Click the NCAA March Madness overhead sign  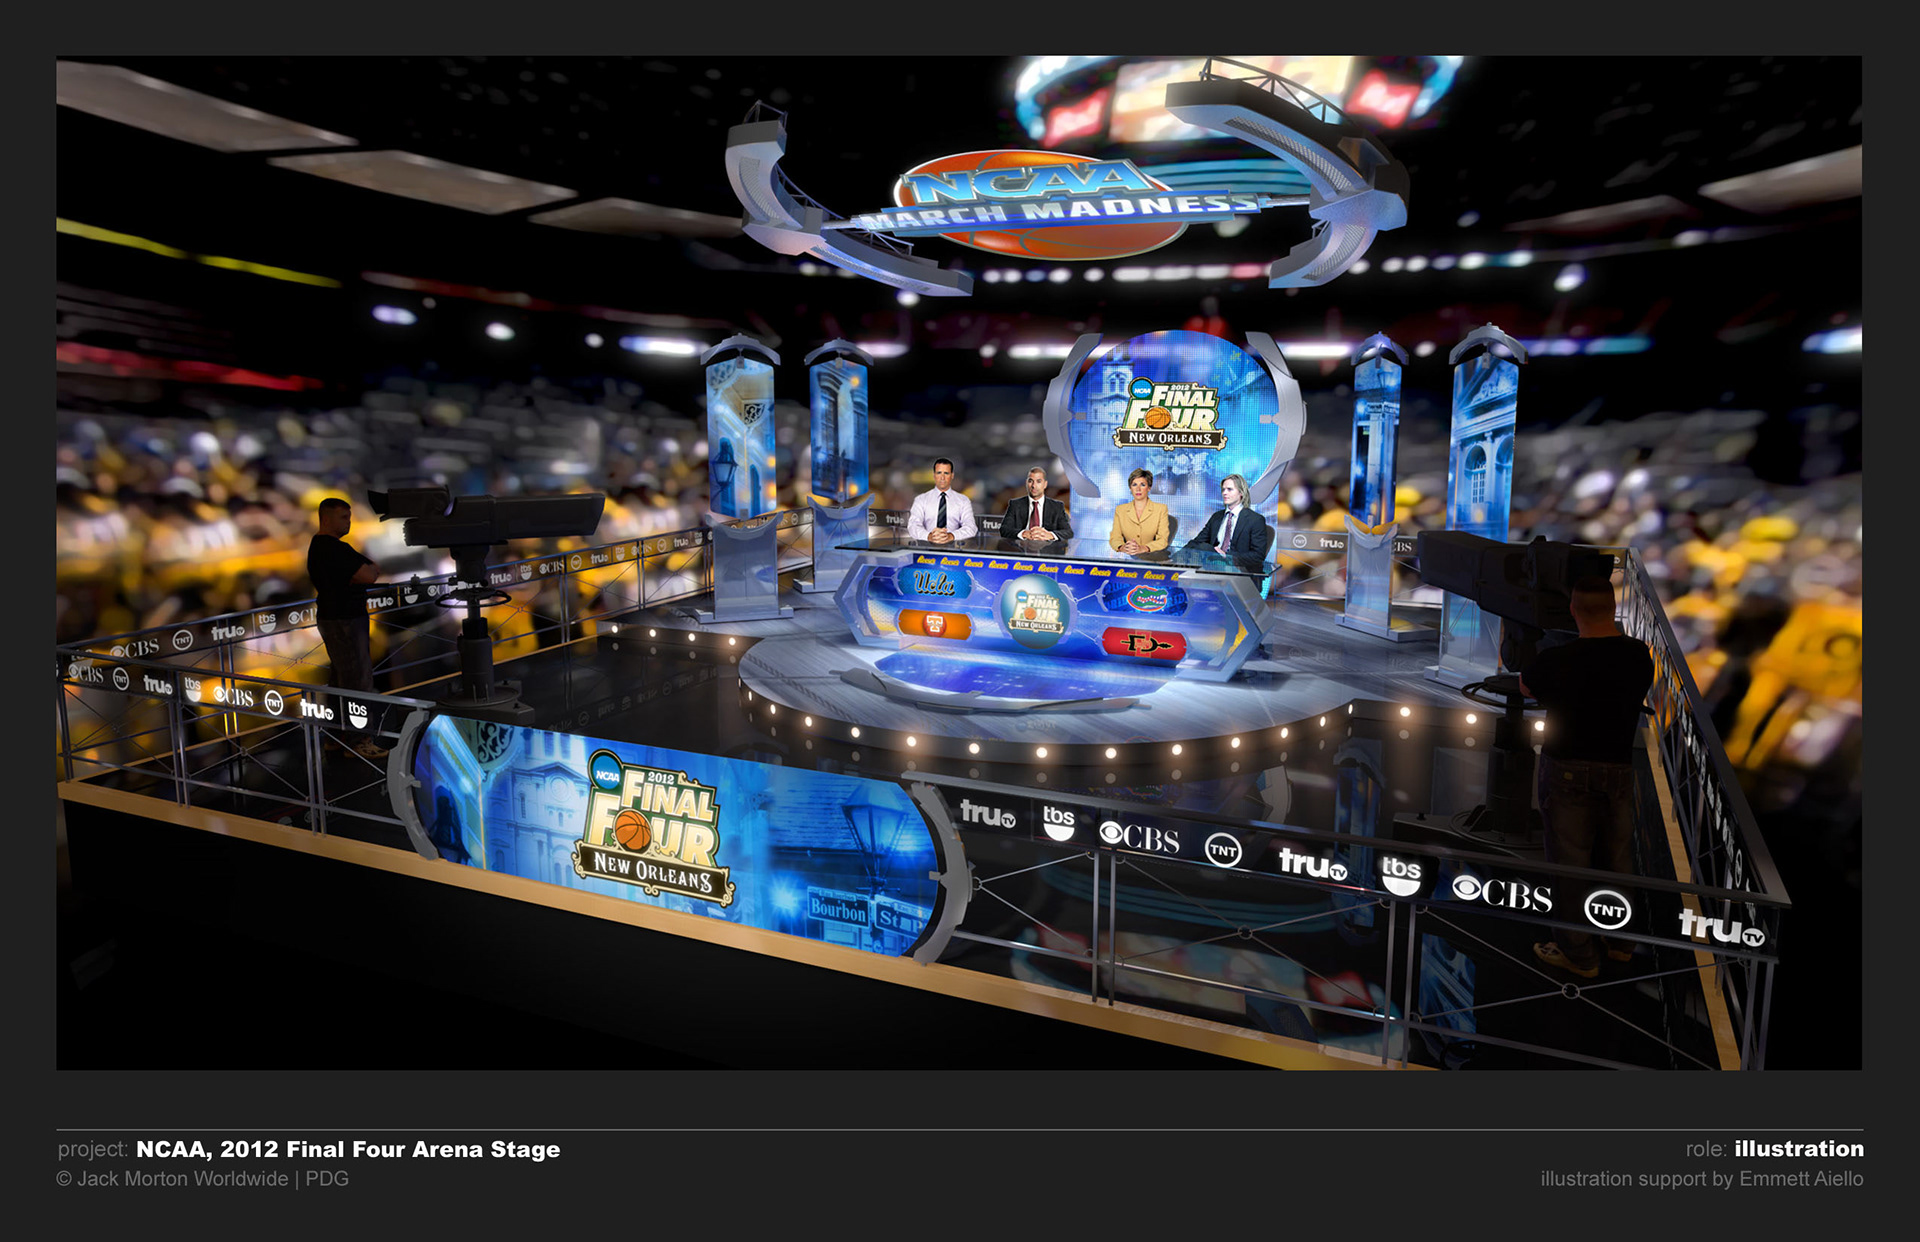point(1045,200)
